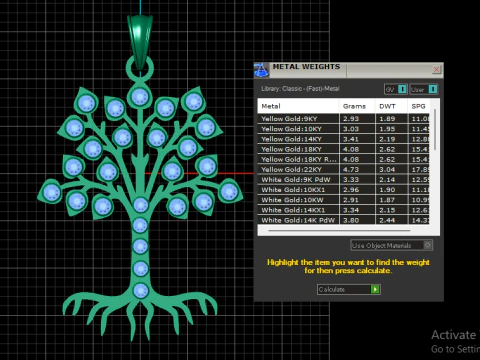
Task: Select the White Gold:14K PdW row
Action: click(343, 220)
